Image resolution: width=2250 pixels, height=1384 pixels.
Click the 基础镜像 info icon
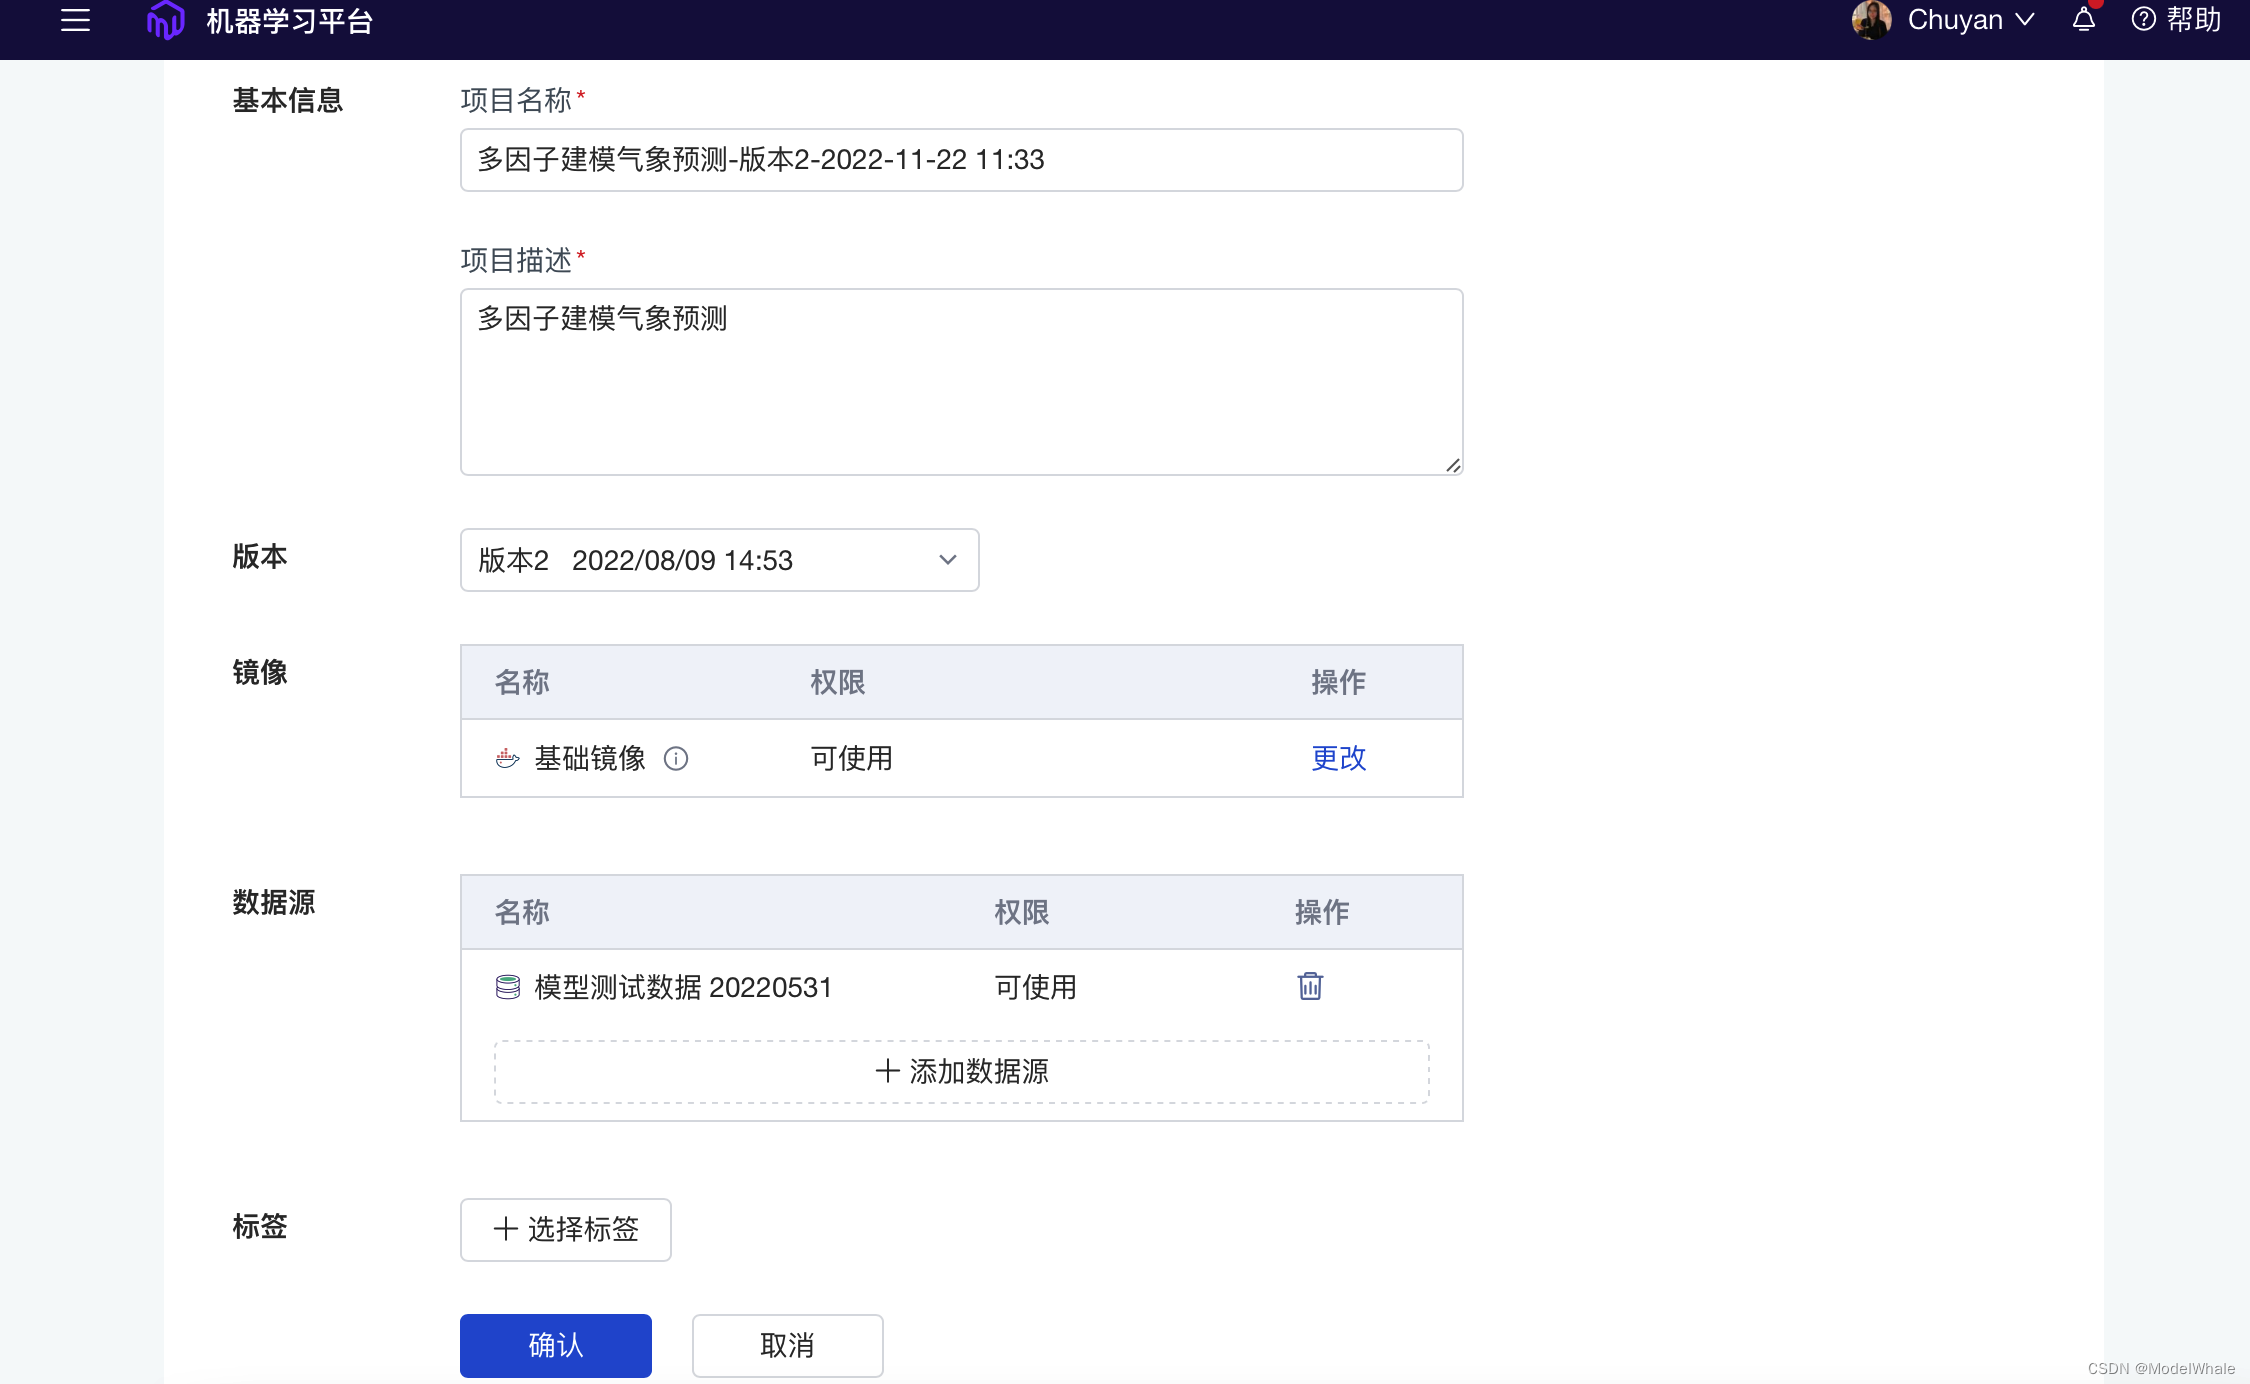tap(676, 759)
